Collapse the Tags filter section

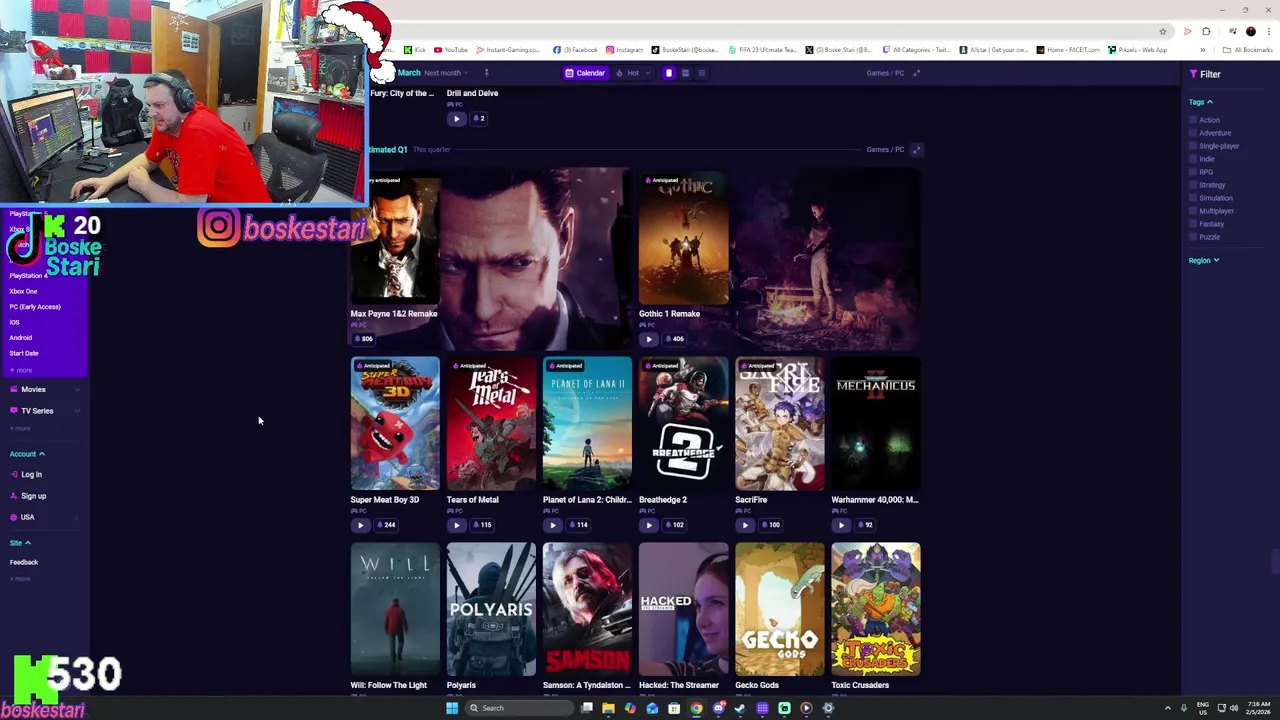click(x=1201, y=102)
